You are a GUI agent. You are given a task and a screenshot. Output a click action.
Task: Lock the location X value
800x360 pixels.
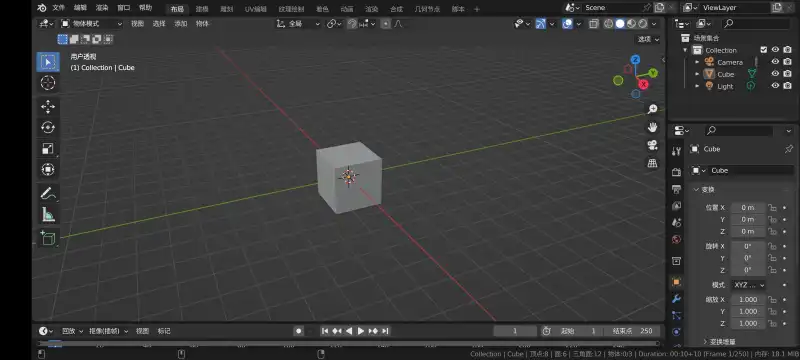[772, 208]
